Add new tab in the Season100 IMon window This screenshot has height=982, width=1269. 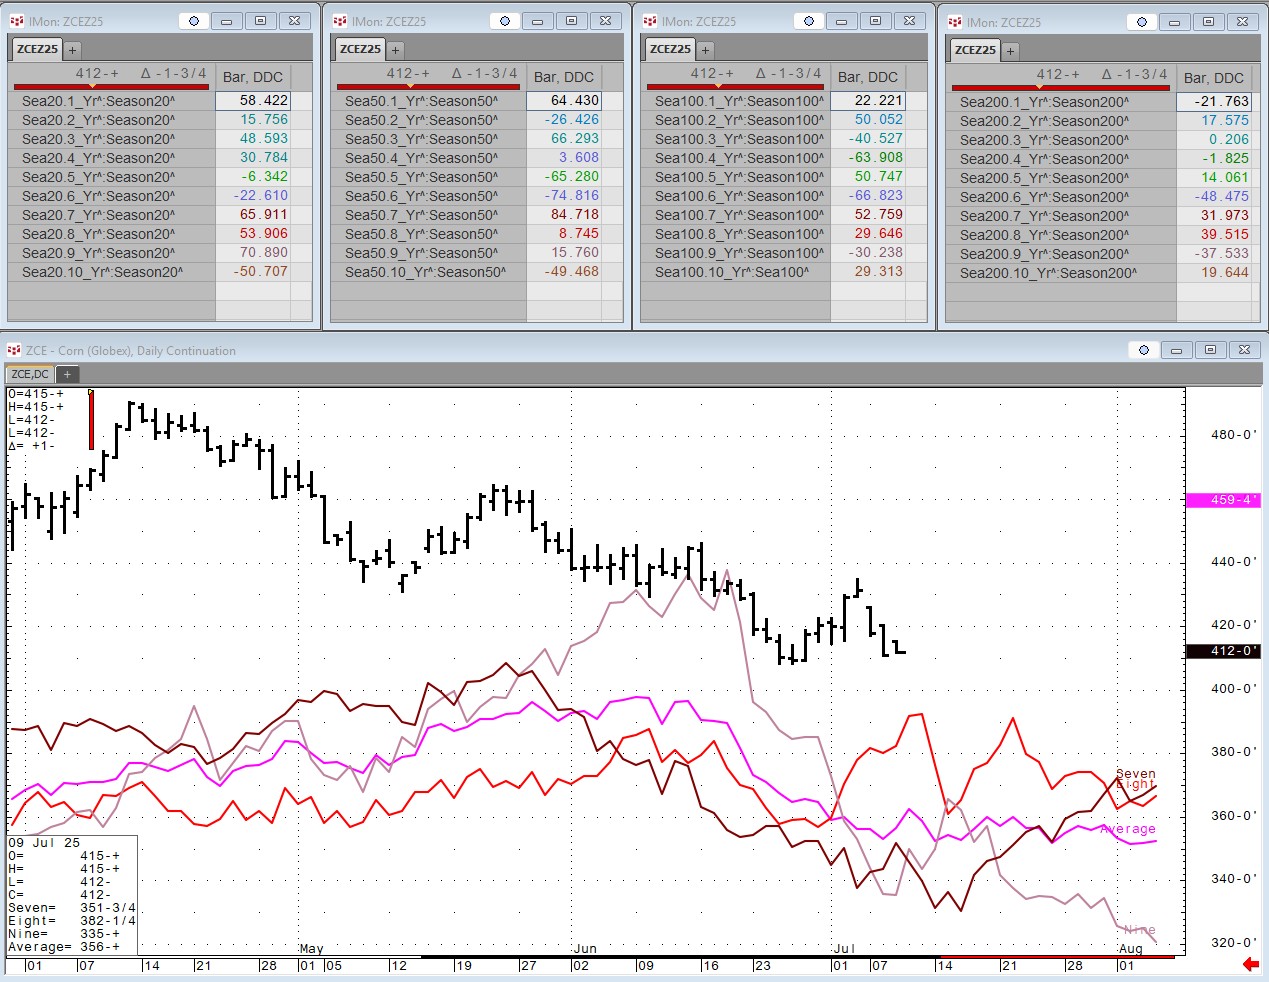pos(705,50)
